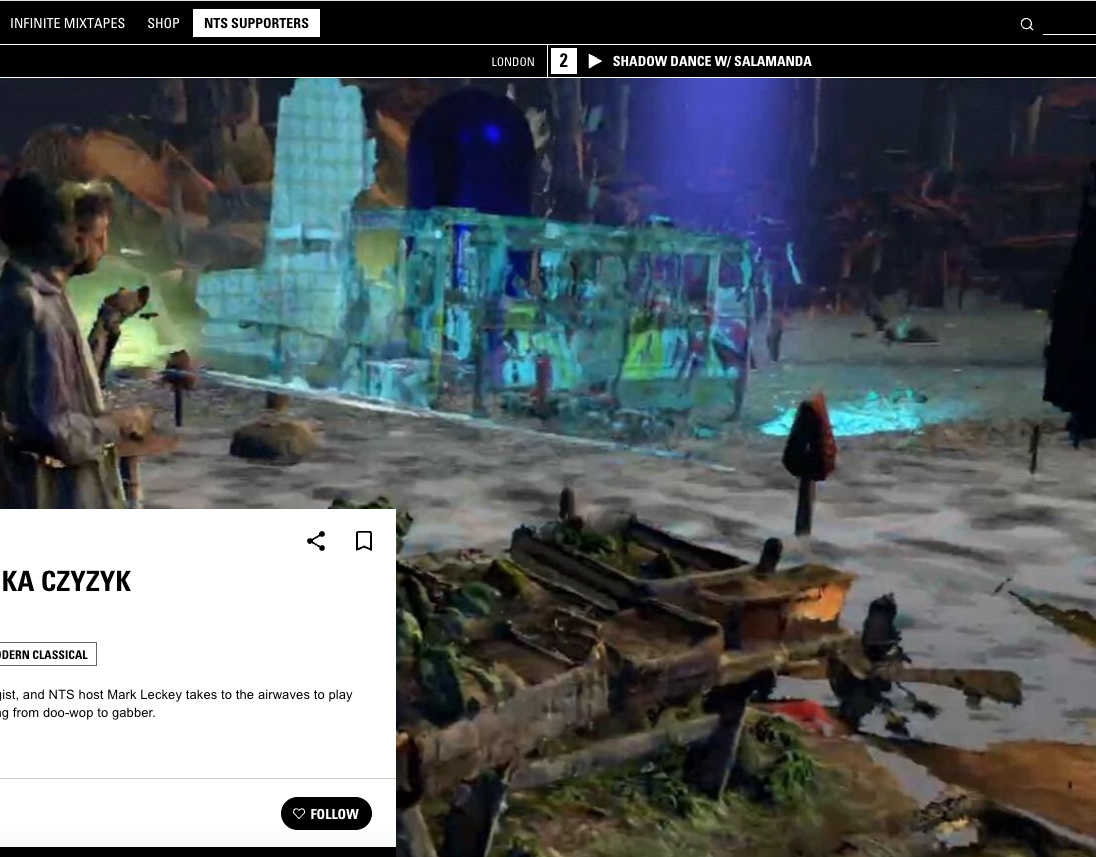Click the episode title ending in Czyzyk

coord(65,582)
